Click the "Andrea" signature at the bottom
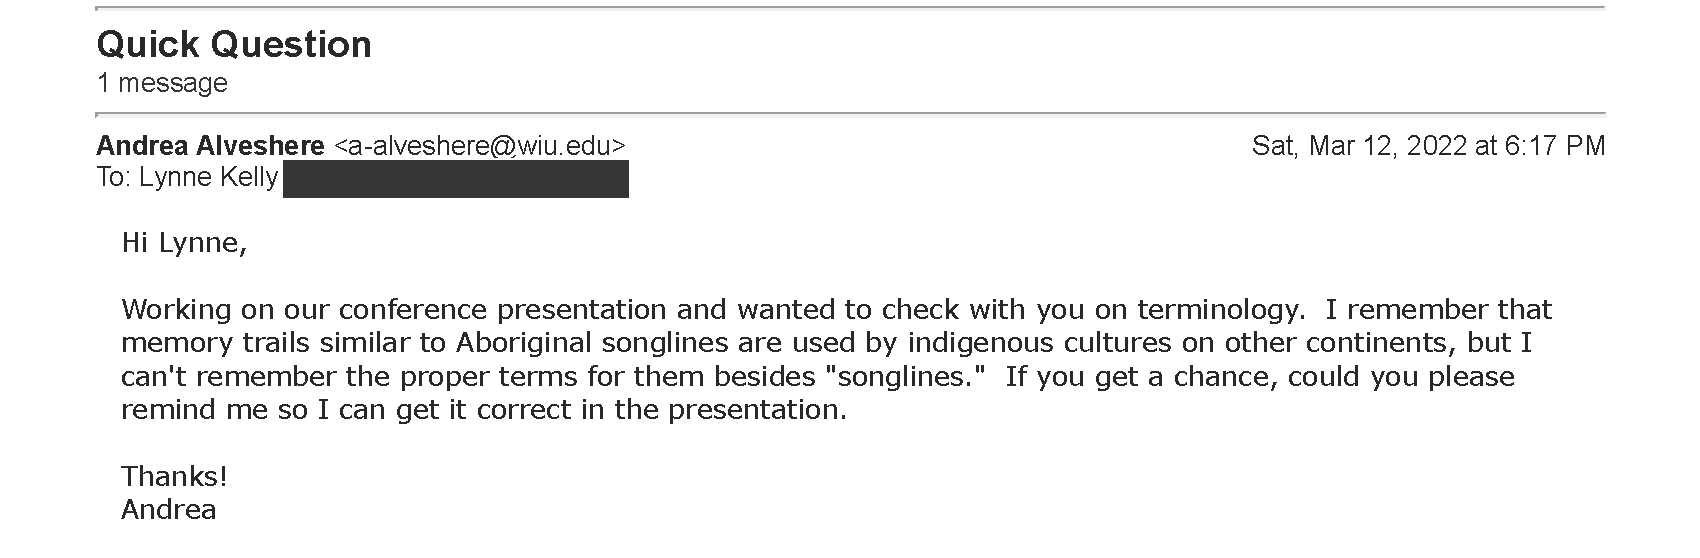This screenshot has width=1700, height=558. (168, 509)
